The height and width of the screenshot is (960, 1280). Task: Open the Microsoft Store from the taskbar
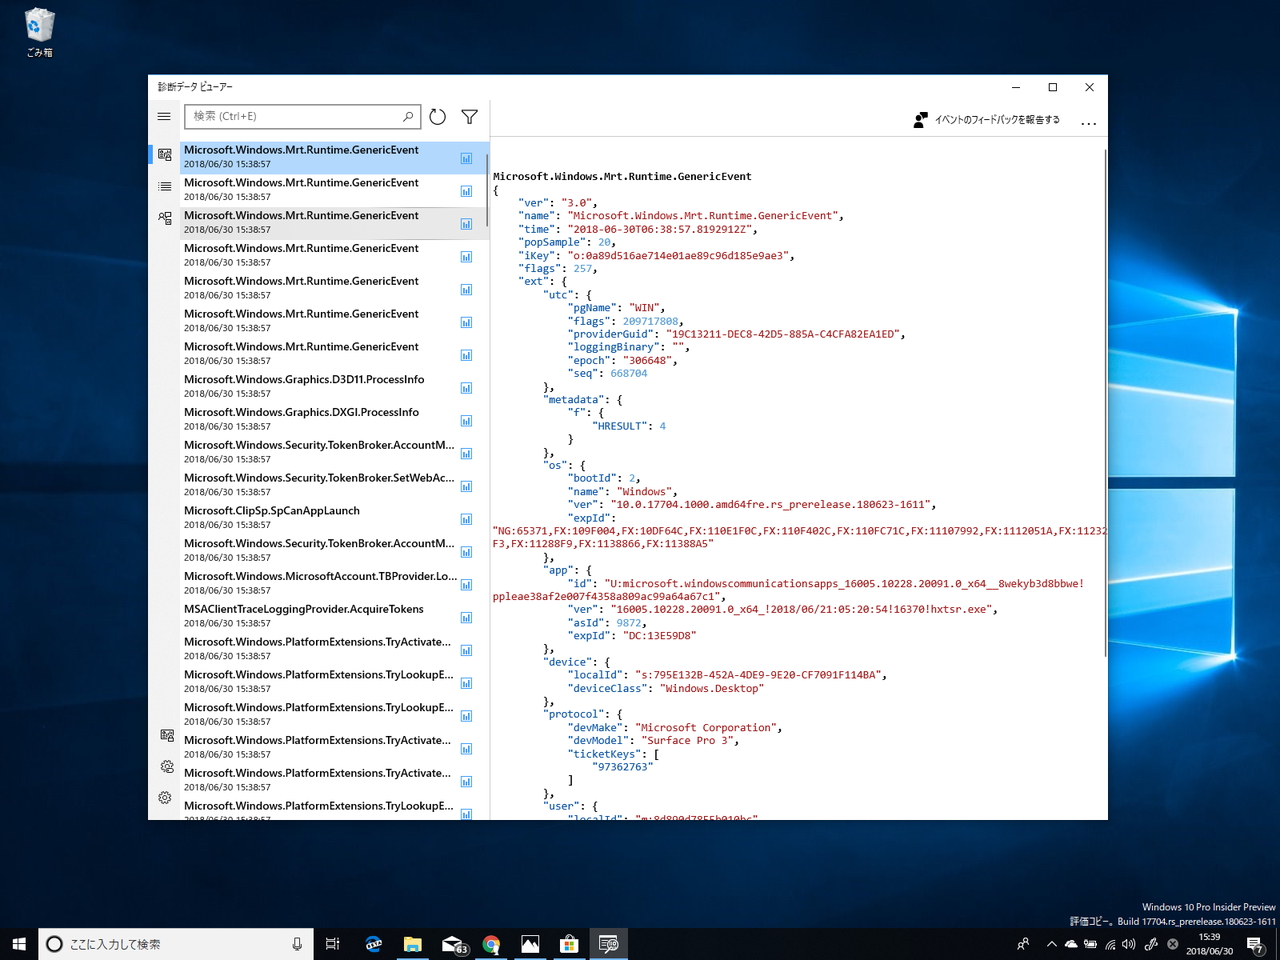pos(569,943)
